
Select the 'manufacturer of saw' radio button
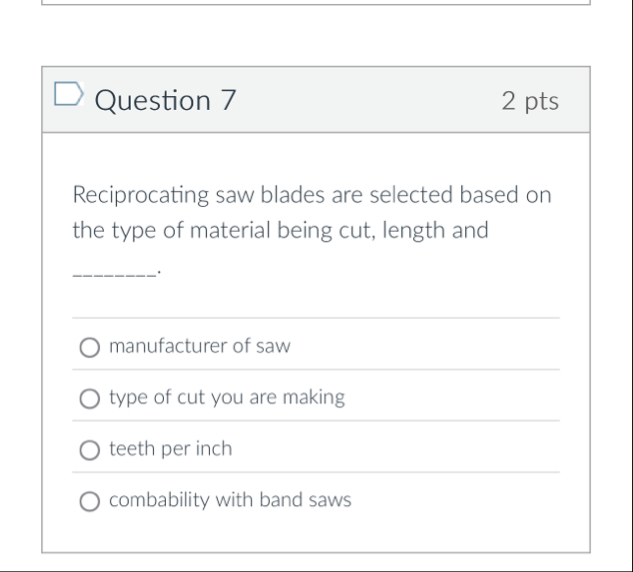click(x=90, y=347)
